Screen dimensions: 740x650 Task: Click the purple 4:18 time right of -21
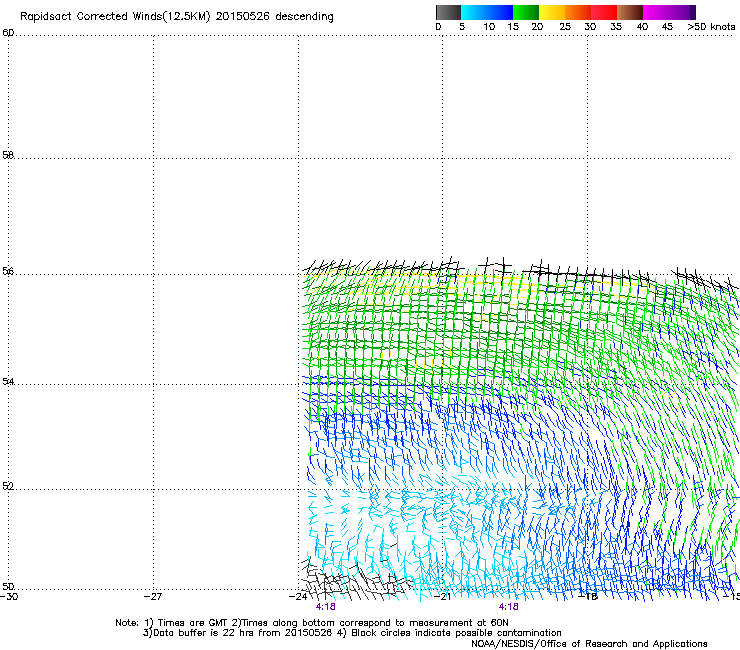[508, 607]
